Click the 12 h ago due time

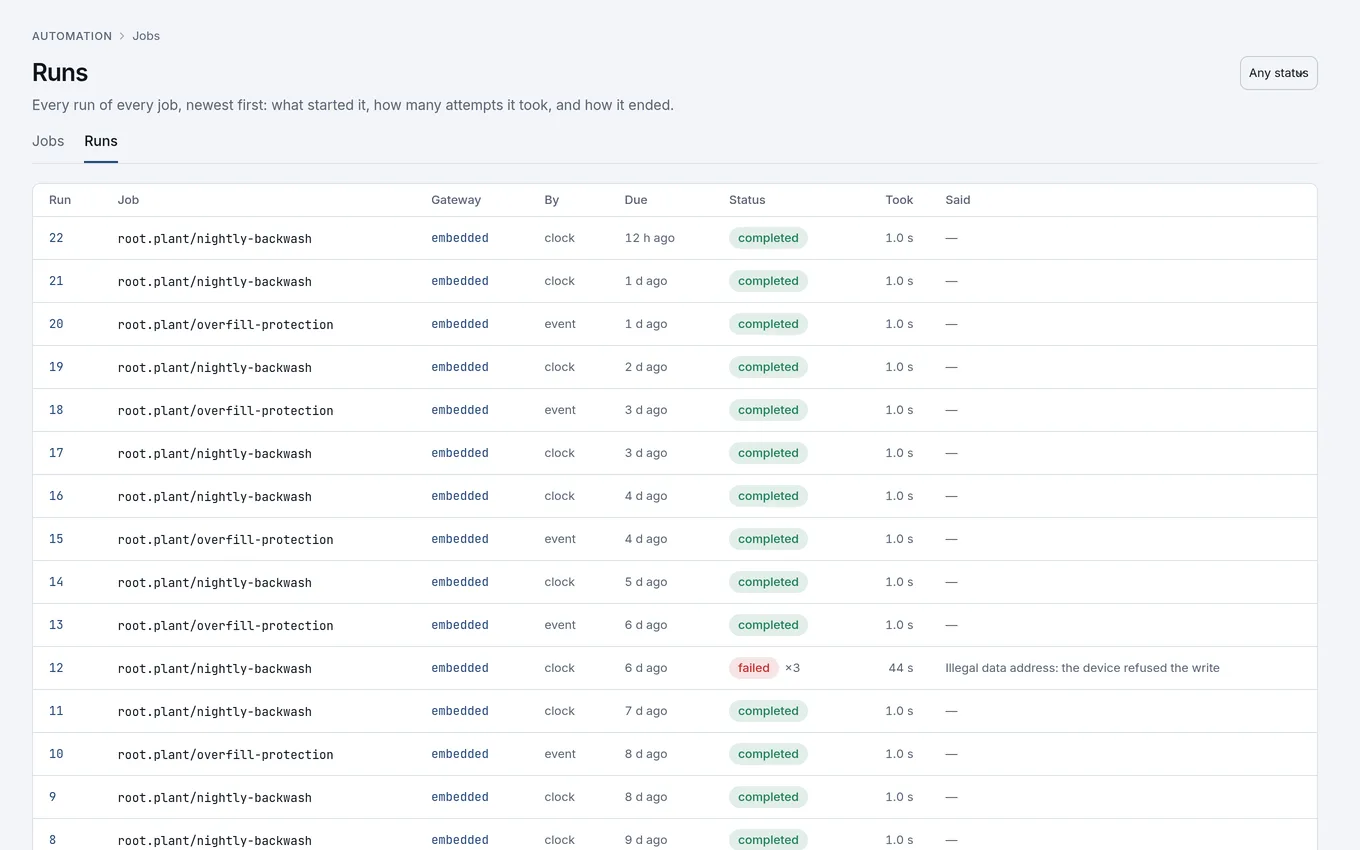click(650, 238)
